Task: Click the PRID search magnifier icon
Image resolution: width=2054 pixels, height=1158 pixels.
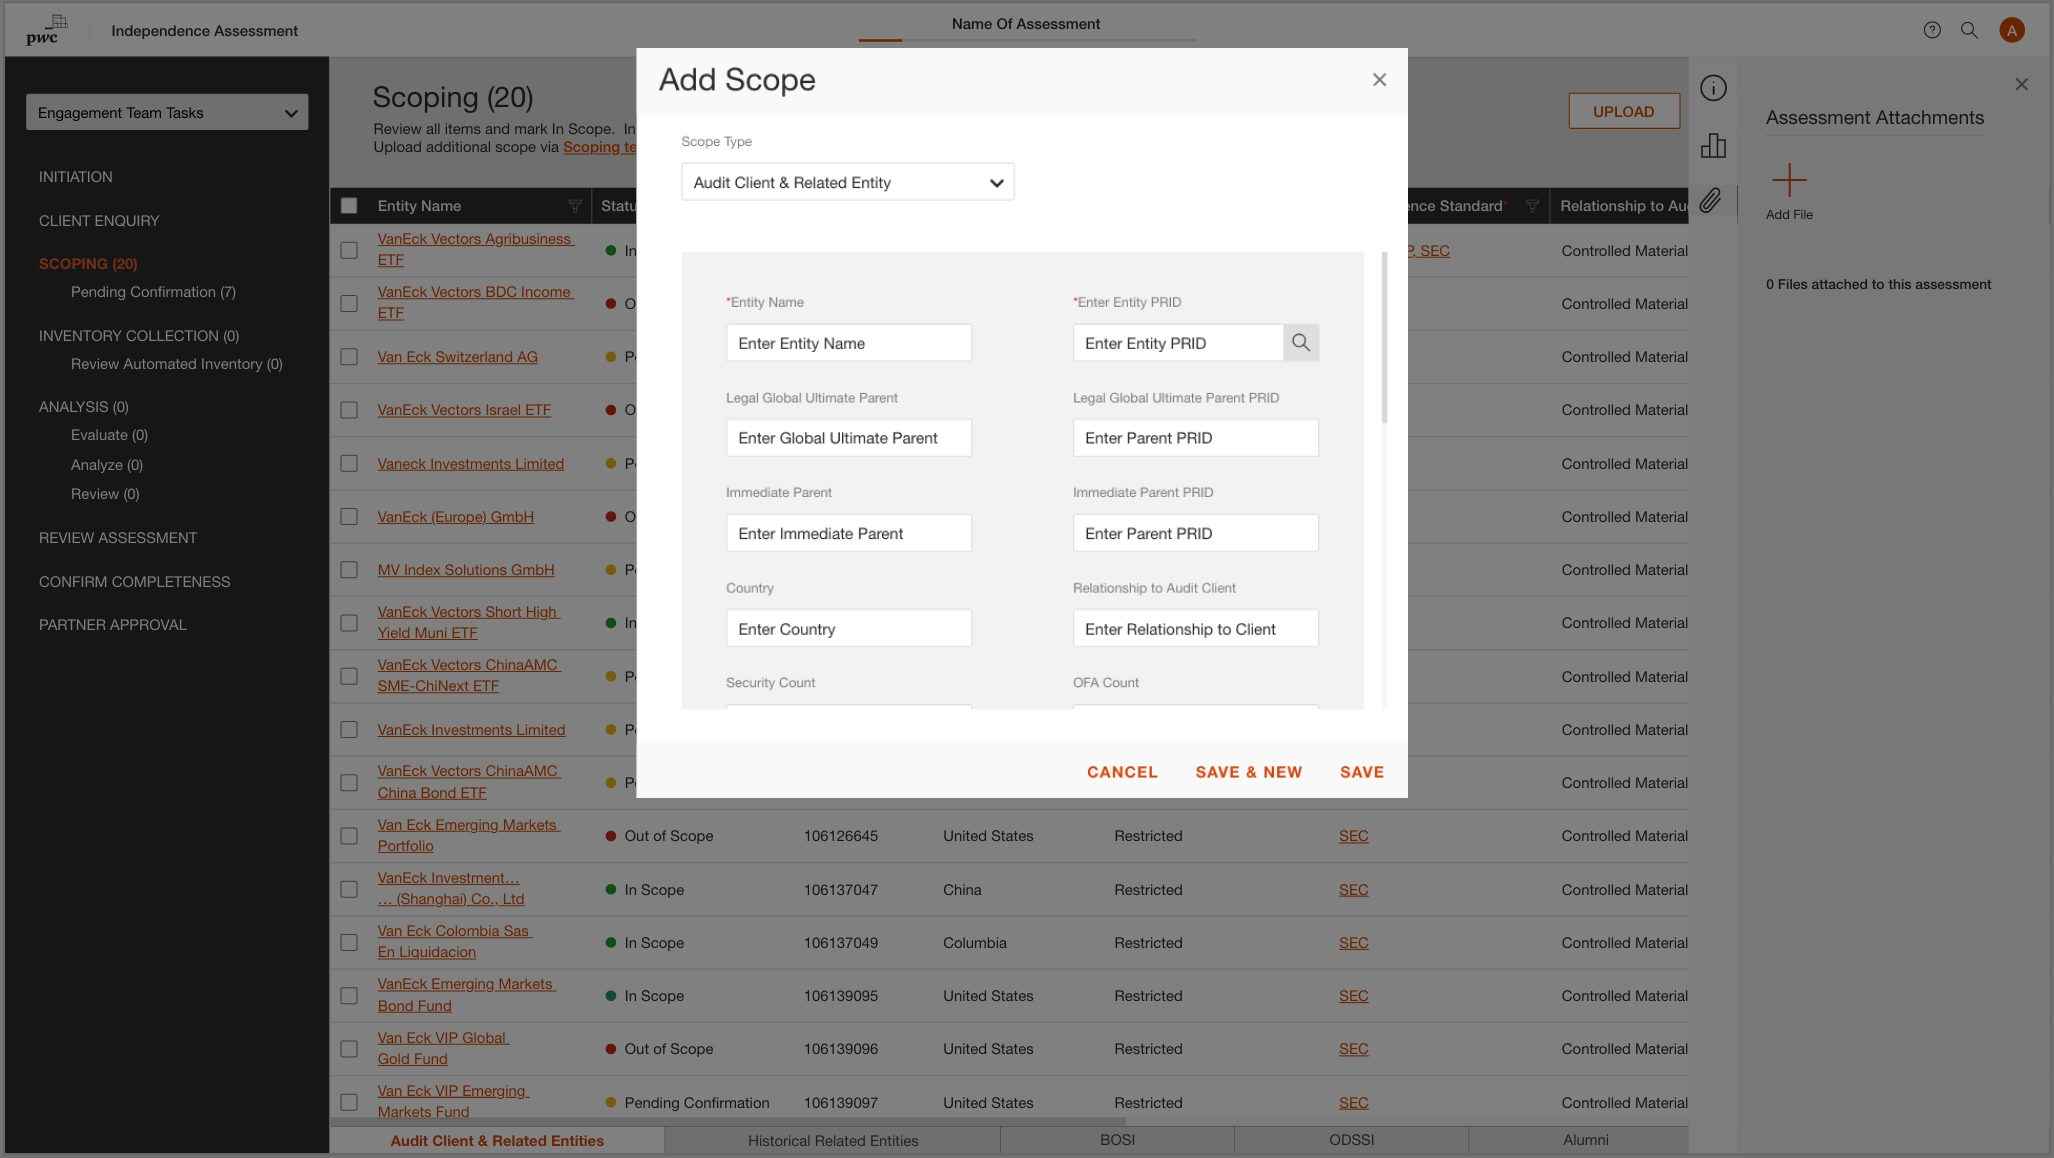Action: [1300, 343]
